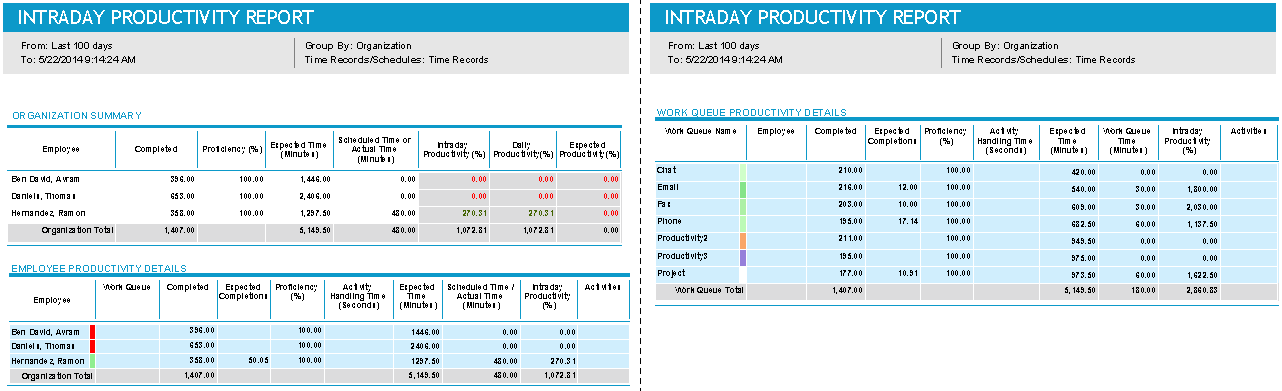Select 'Time Records/Schedules: Time Records' on right page
This screenshot has height=391, width=1282.
1043,60
